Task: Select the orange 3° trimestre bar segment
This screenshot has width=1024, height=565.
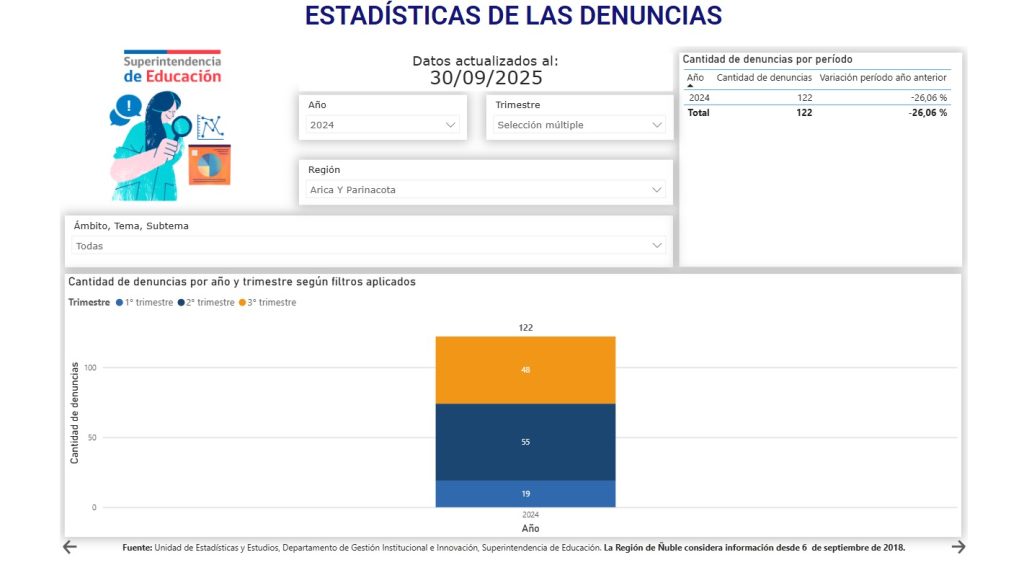Action: point(525,370)
